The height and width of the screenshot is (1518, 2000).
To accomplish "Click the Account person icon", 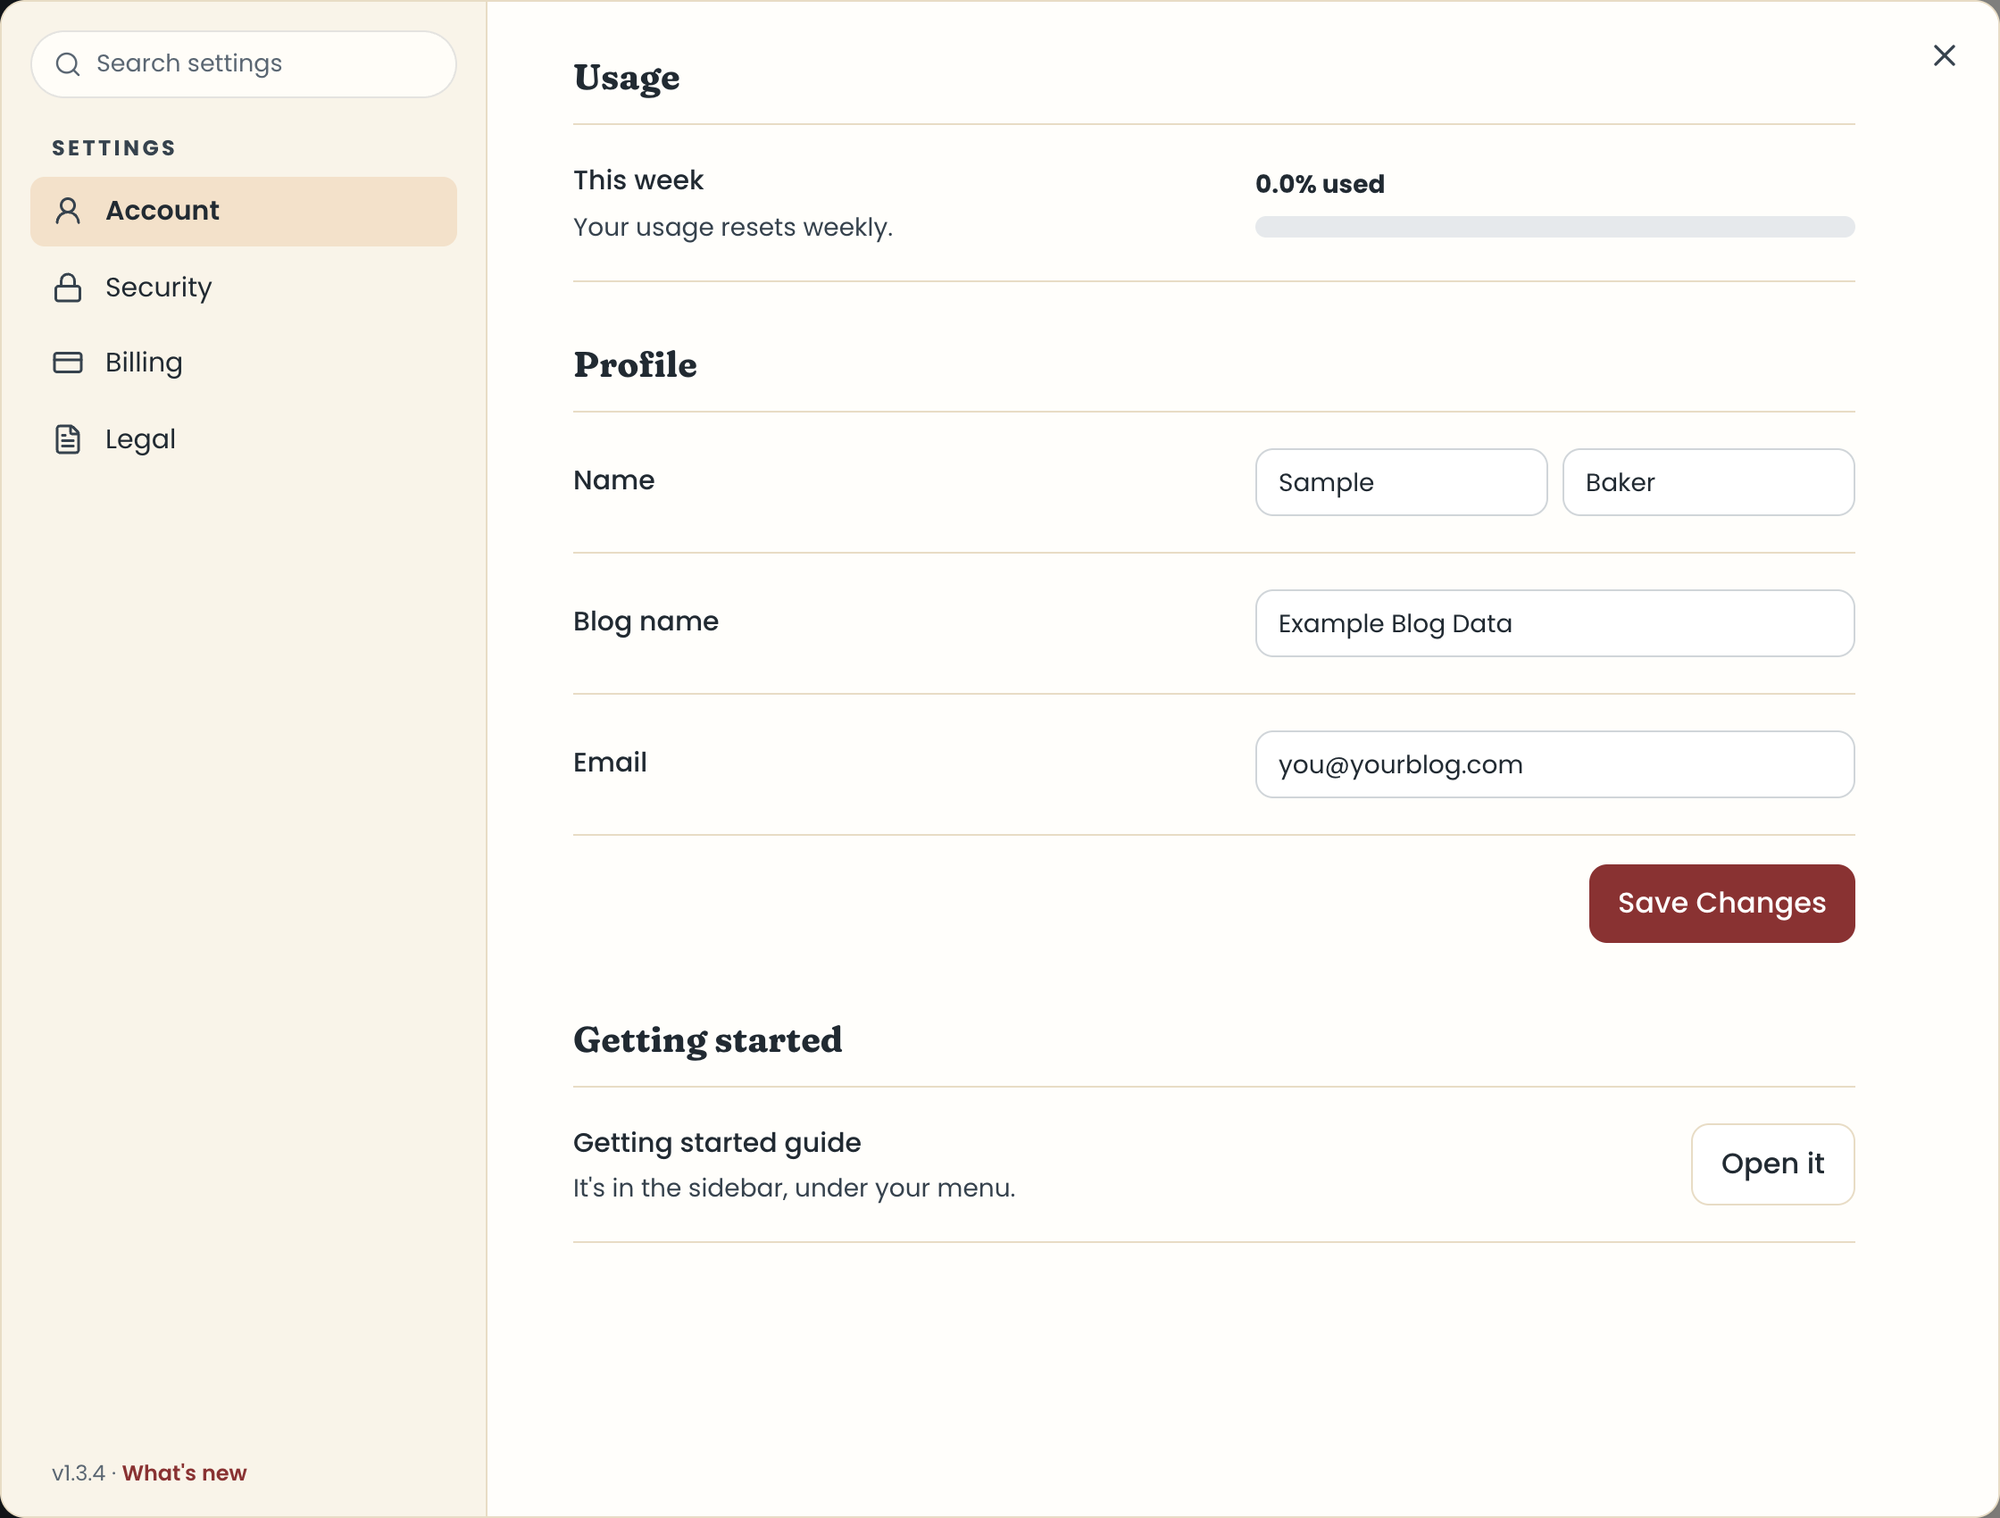I will click(x=68, y=211).
